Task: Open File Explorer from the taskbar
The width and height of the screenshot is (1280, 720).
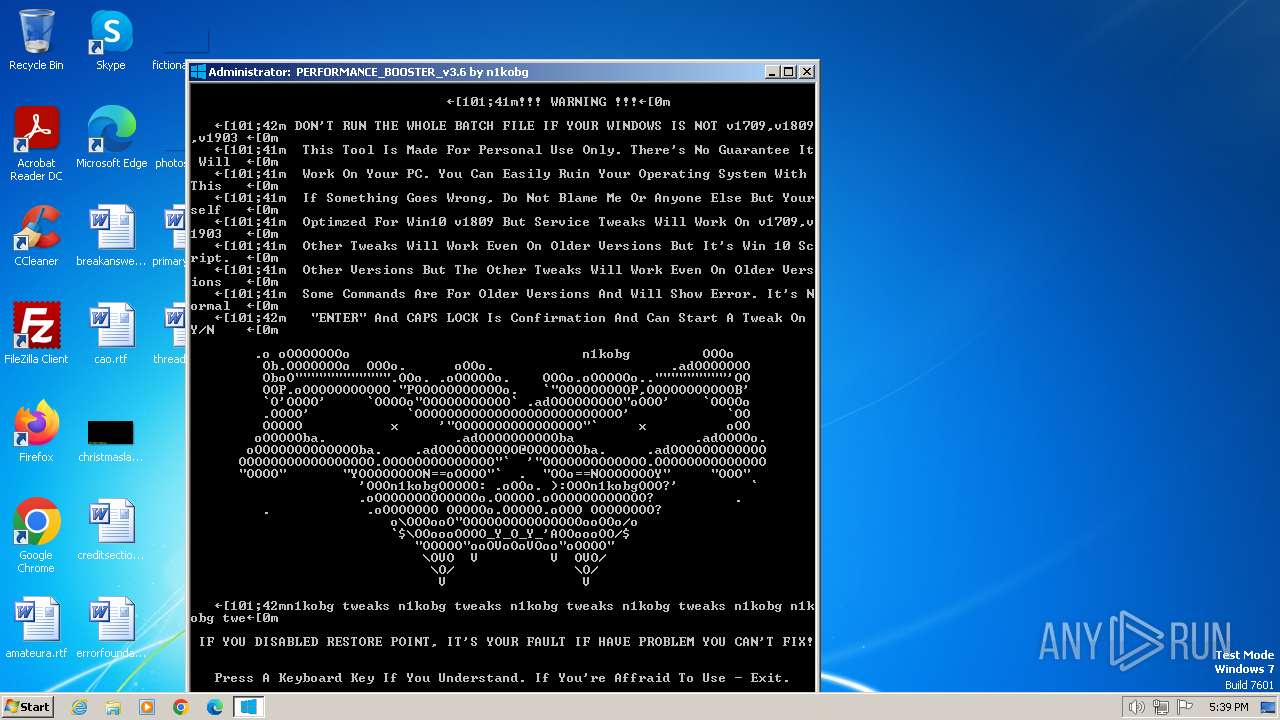Action: click(x=113, y=707)
